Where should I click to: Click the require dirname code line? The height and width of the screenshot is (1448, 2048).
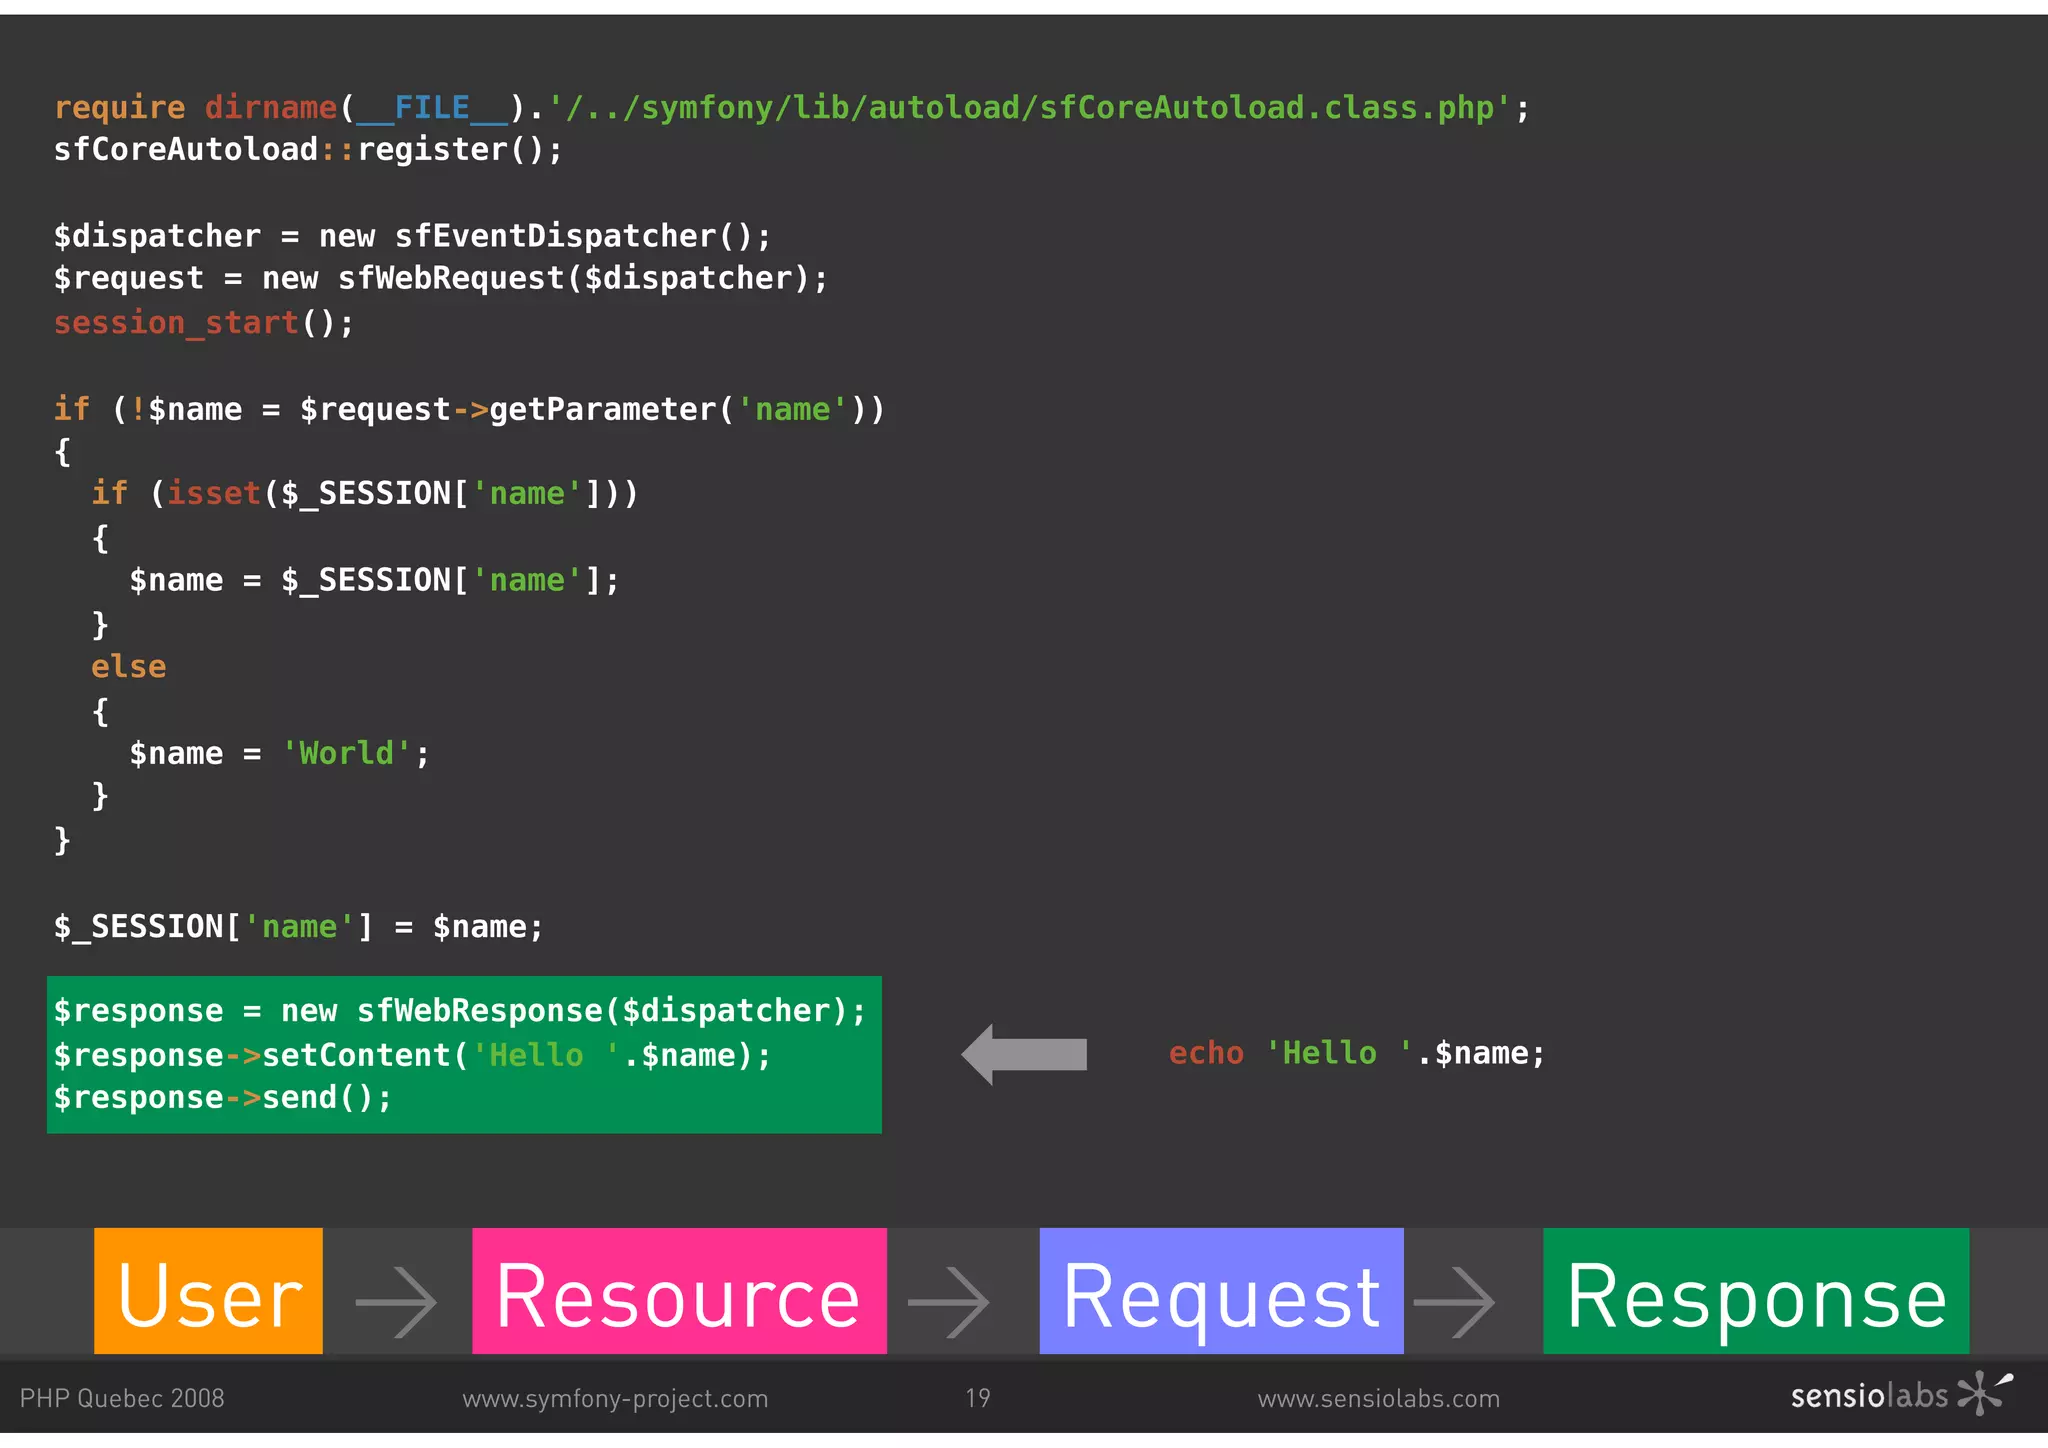tap(790, 107)
